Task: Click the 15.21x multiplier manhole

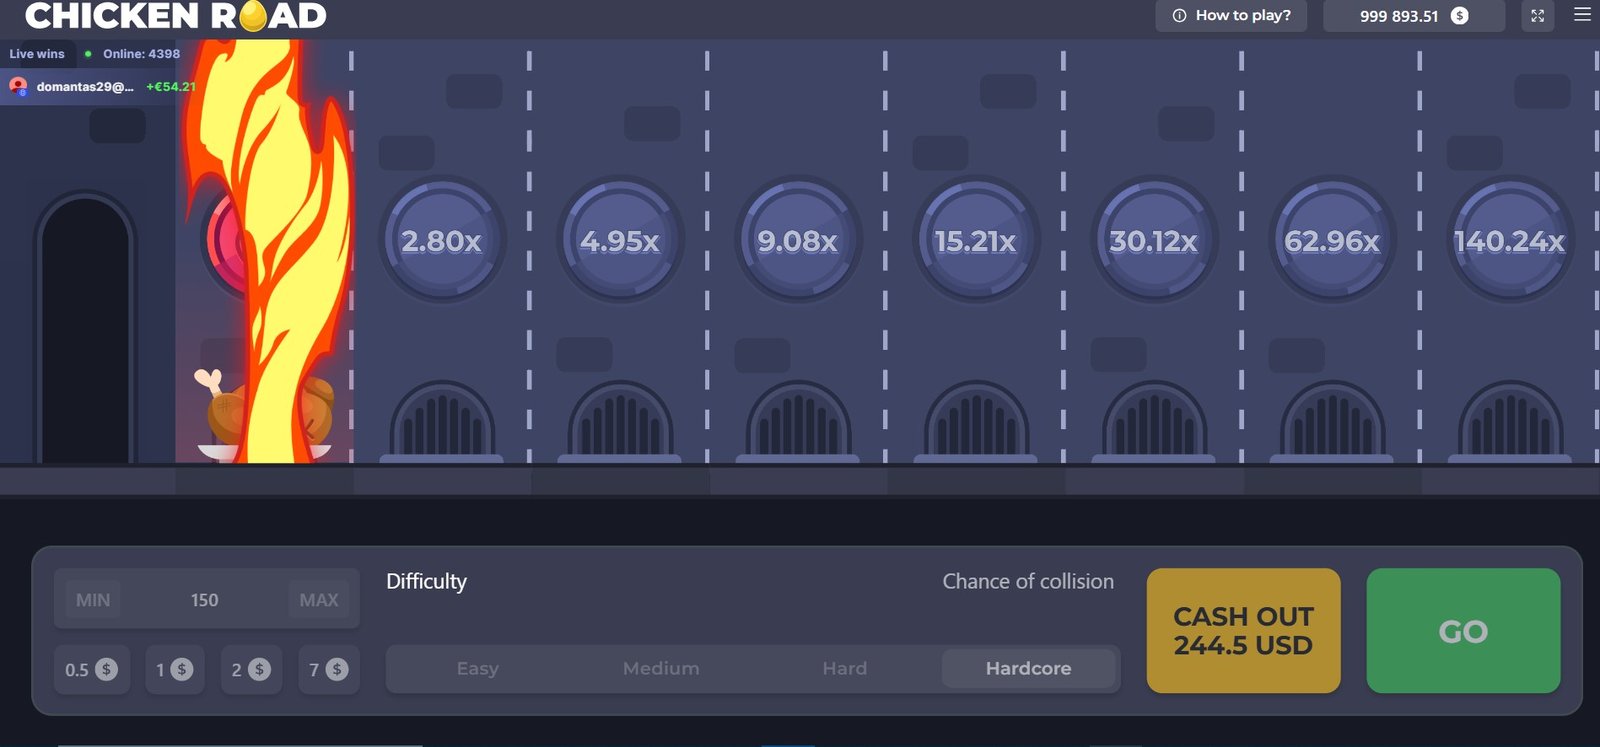Action: click(x=976, y=241)
